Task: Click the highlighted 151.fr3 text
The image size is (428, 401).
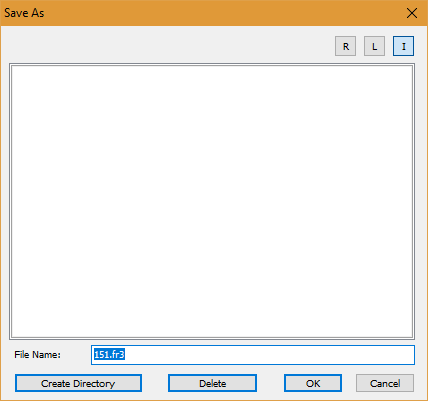Action: (109, 354)
